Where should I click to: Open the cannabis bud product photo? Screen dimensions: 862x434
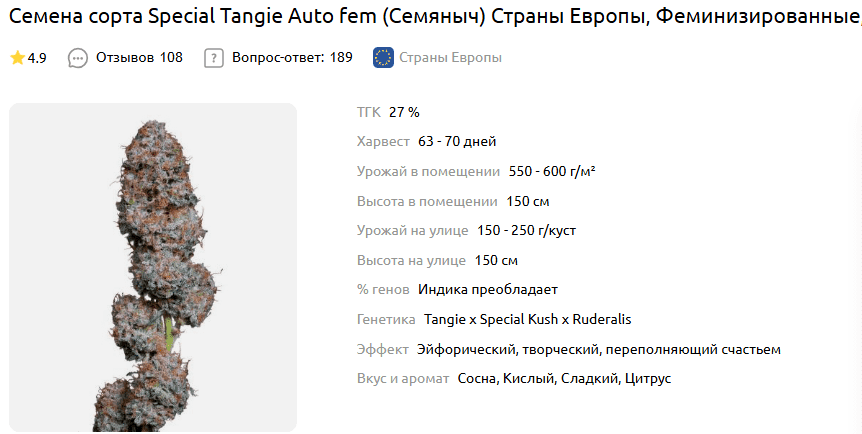pos(153,267)
